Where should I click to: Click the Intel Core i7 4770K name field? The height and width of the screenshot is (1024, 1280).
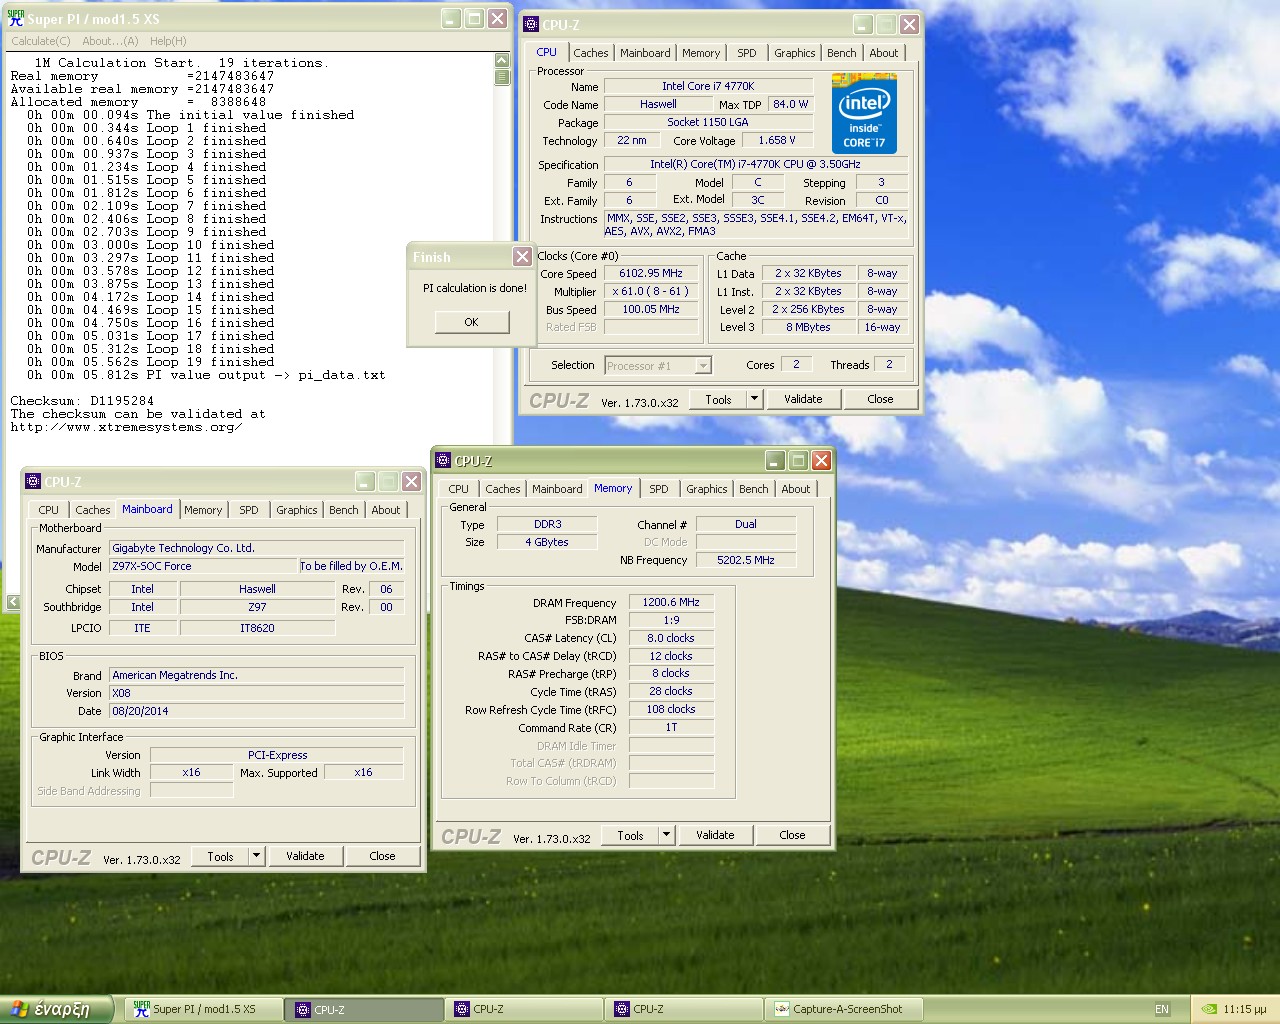pyautogui.click(x=708, y=86)
